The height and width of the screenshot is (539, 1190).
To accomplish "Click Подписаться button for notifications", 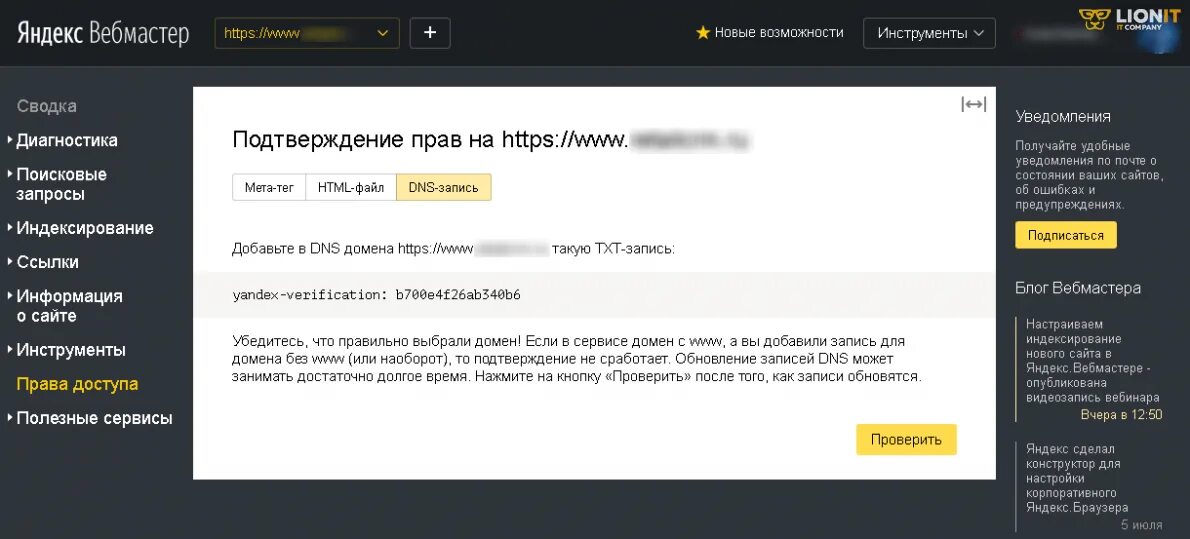I will 1066,235.
